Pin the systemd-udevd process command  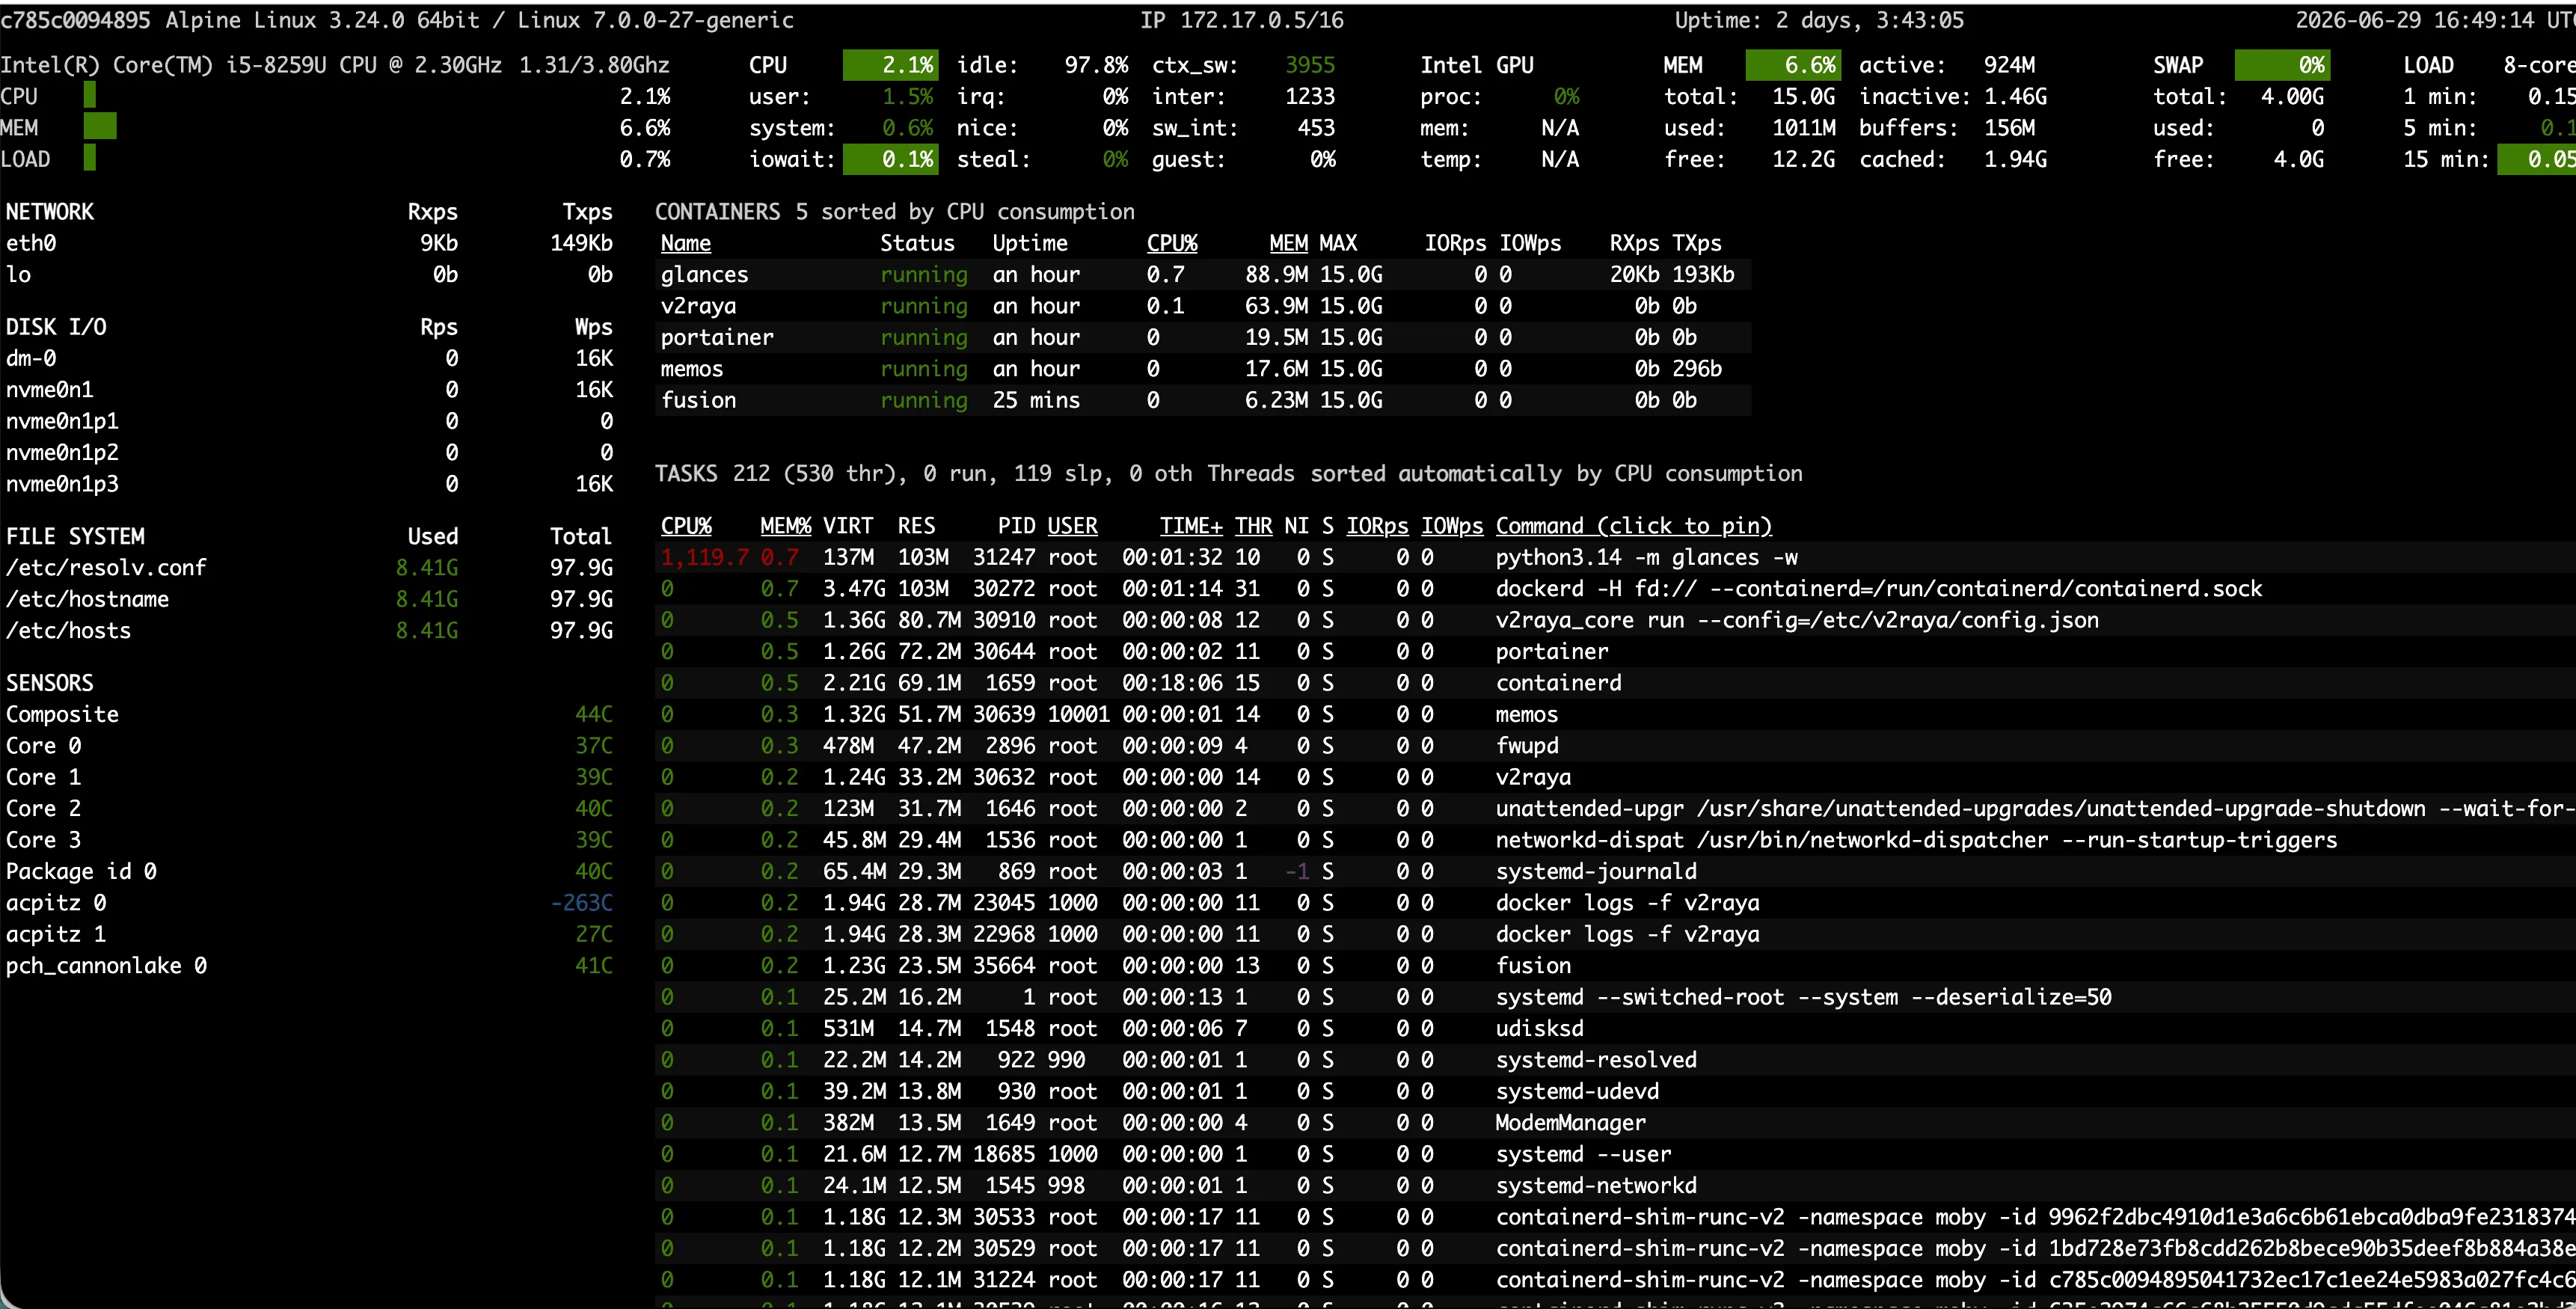tap(1577, 1091)
